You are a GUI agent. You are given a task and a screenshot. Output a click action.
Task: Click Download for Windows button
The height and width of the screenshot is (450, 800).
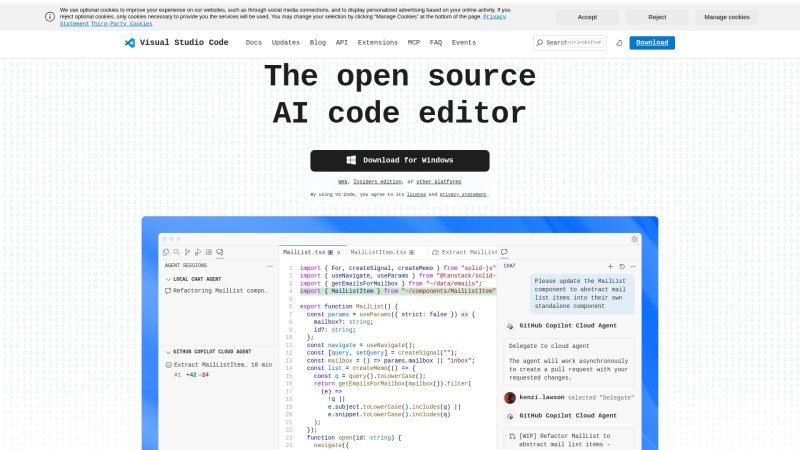pos(400,161)
